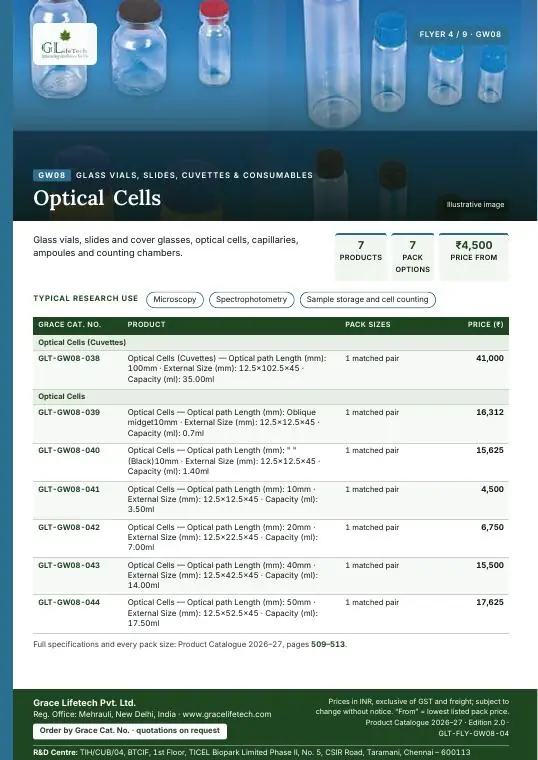Click the GLifeTech logo

(x=65, y=44)
